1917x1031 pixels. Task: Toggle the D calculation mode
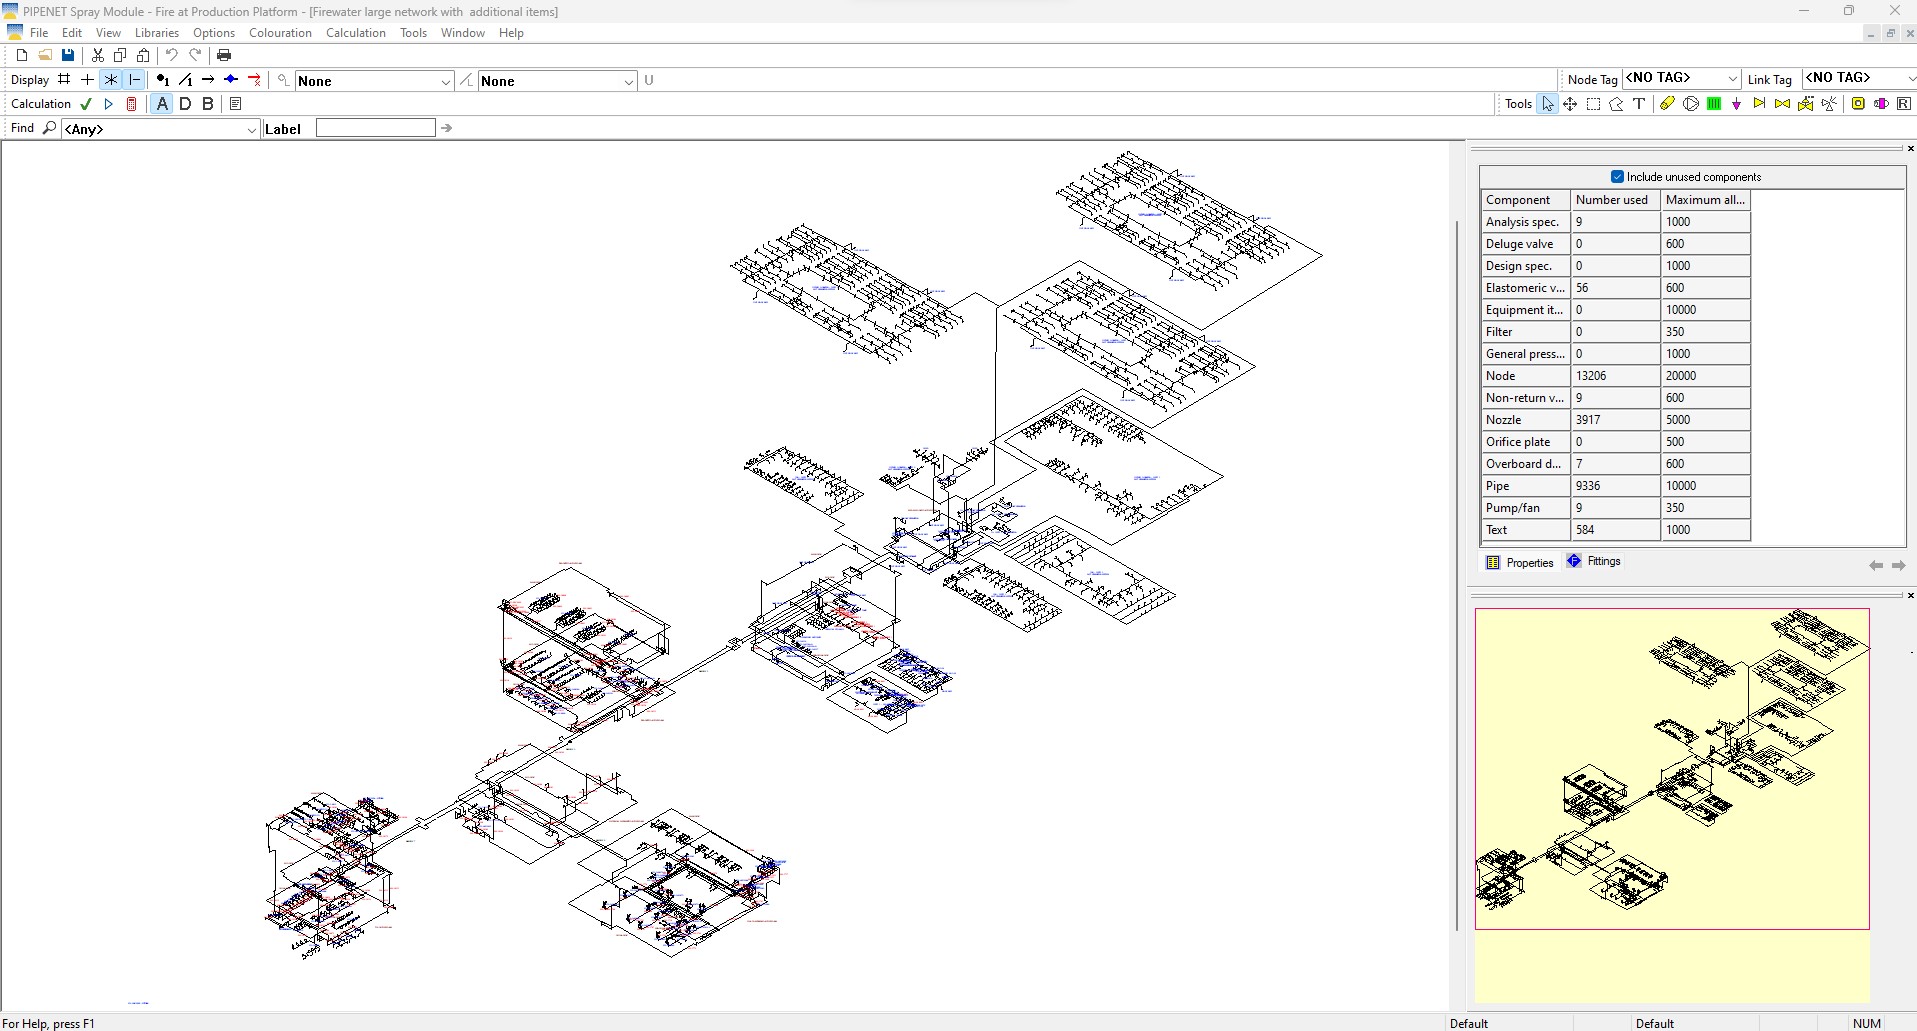click(185, 104)
